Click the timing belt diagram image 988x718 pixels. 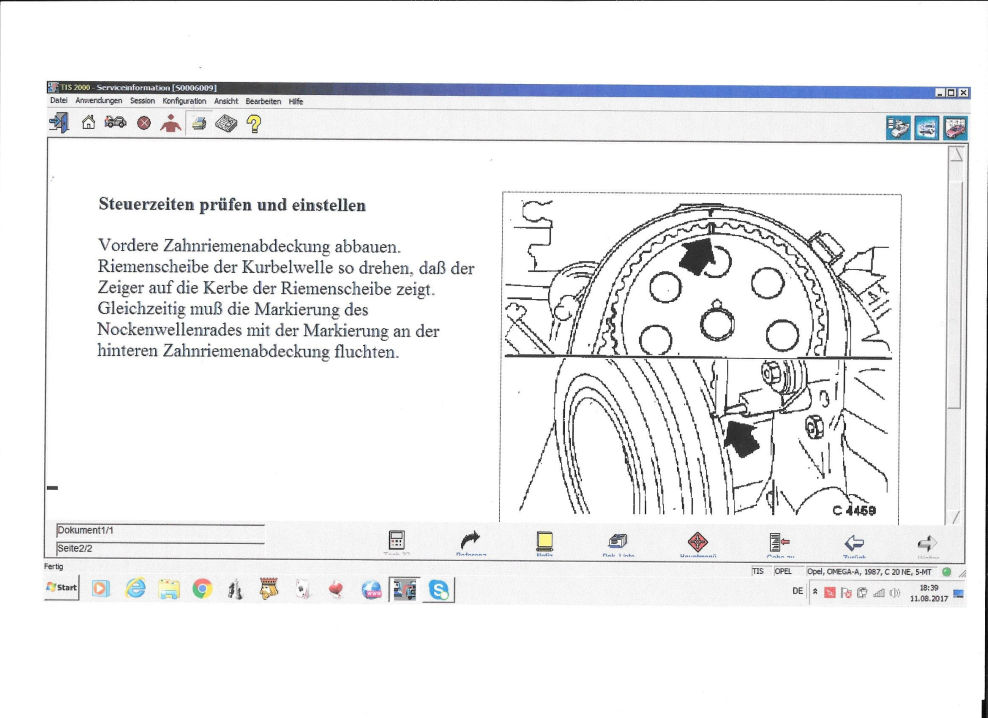coord(701,355)
